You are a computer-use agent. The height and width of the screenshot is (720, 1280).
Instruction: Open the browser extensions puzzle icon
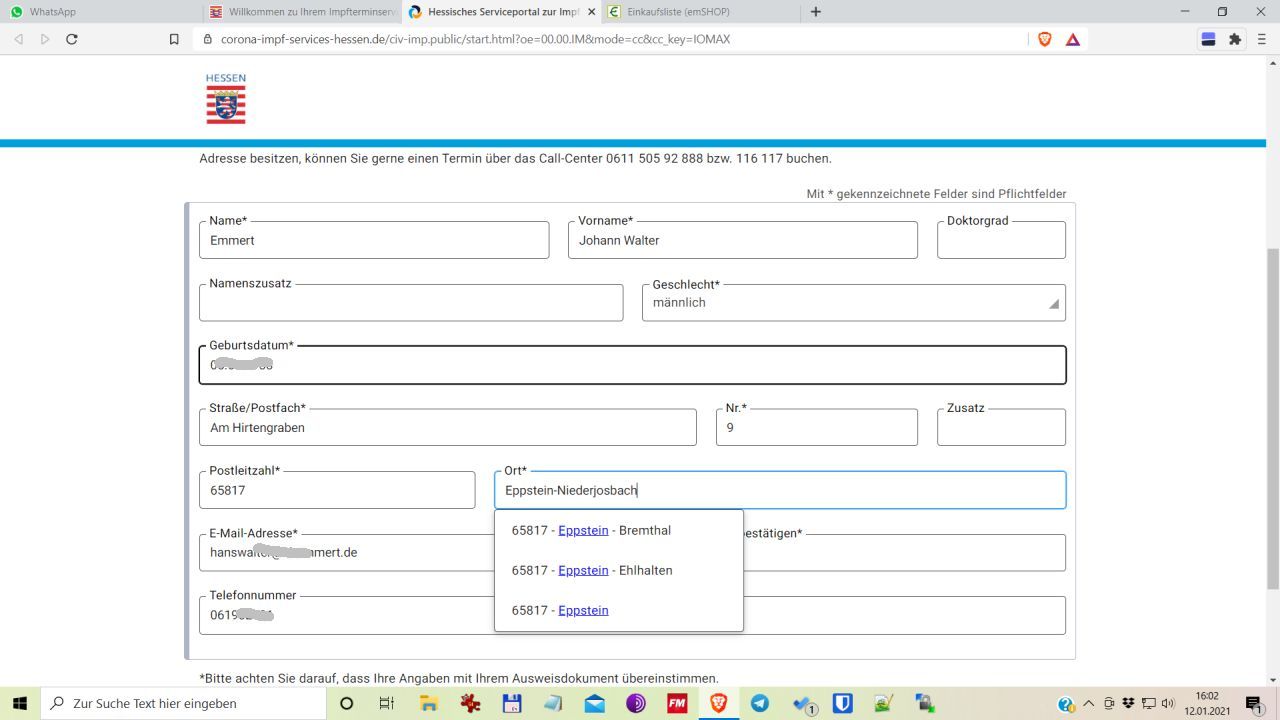click(1235, 39)
